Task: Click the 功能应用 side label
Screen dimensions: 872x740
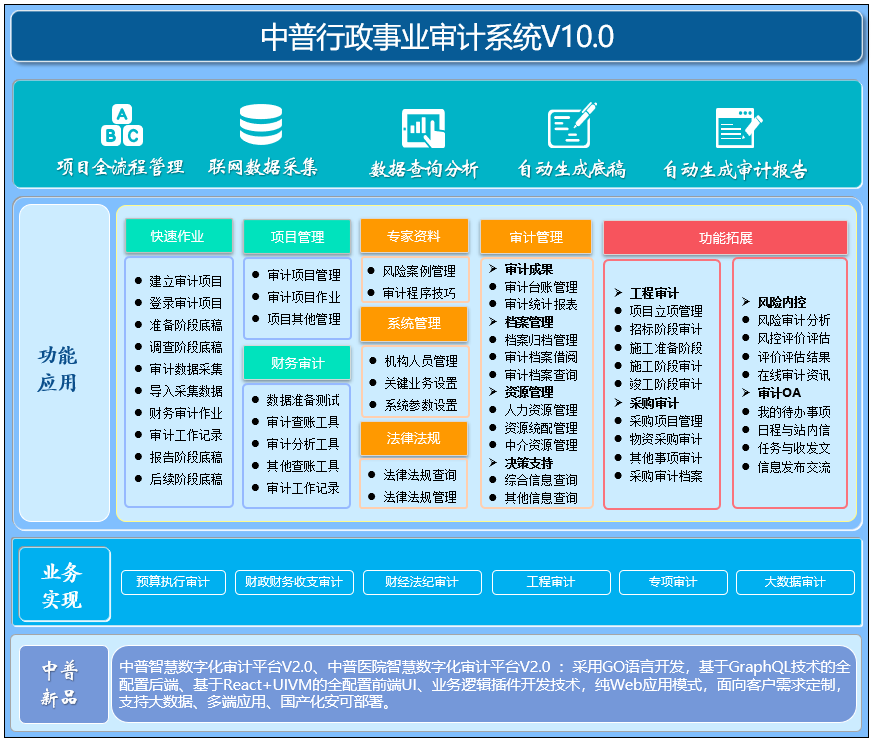Action: [x=64, y=363]
